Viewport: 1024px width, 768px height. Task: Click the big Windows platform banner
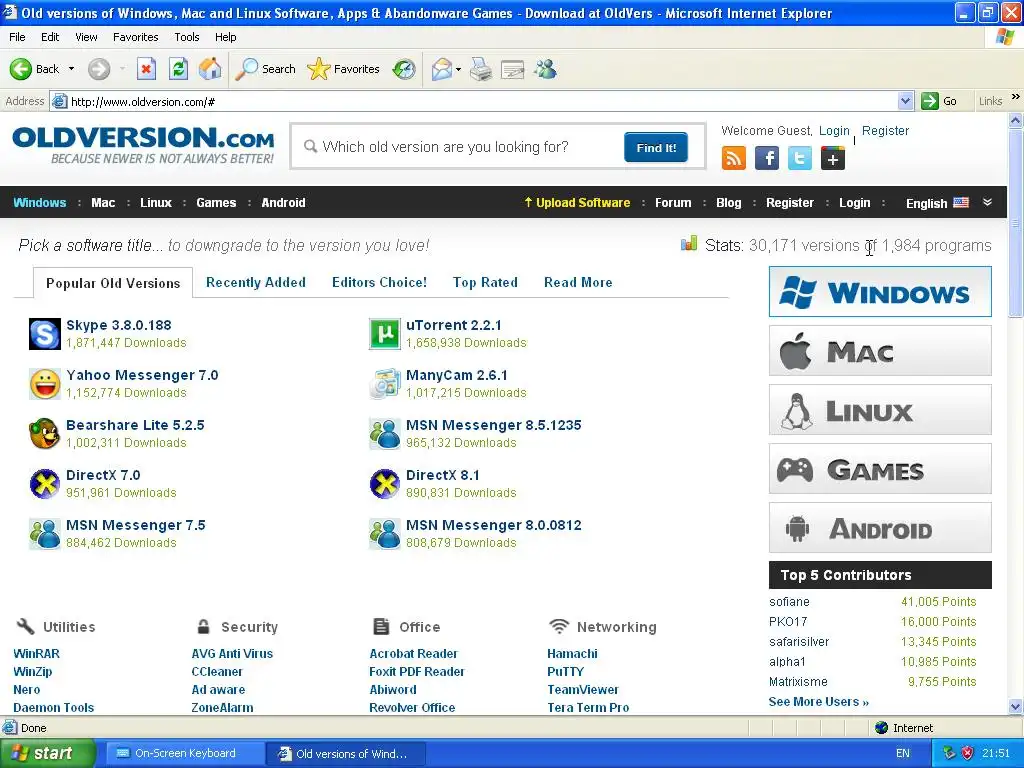coord(880,292)
